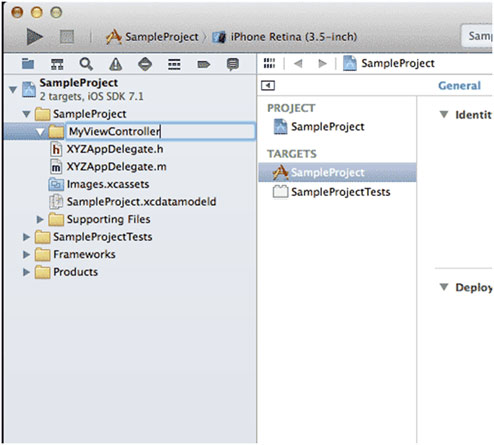This screenshot has height=445, width=494.
Task: Click the Run (play) button
Action: (x=35, y=37)
